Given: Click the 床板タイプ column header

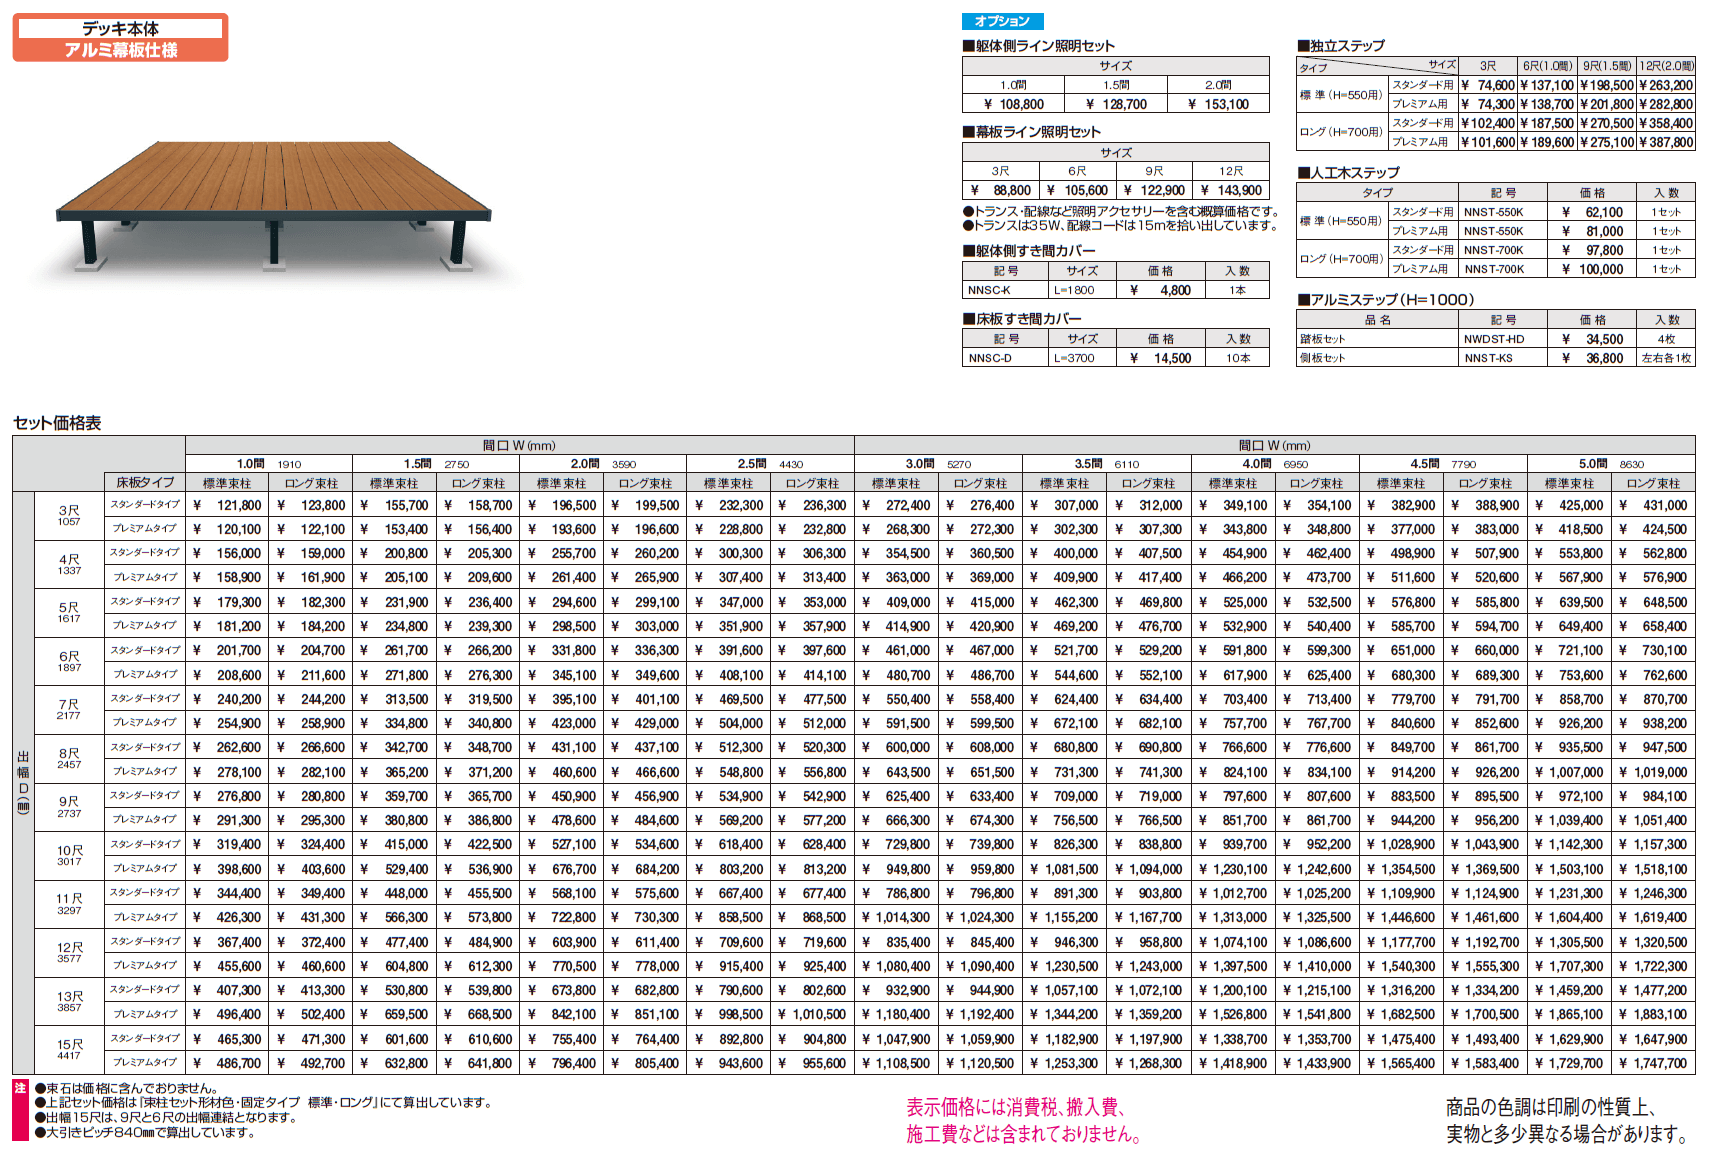Looking at the screenshot, I should pyautogui.click(x=145, y=482).
